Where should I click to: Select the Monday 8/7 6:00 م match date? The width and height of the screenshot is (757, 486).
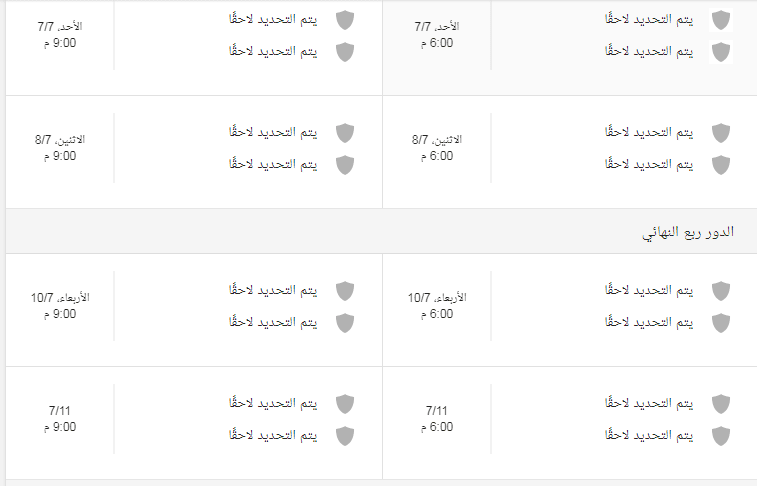436,148
